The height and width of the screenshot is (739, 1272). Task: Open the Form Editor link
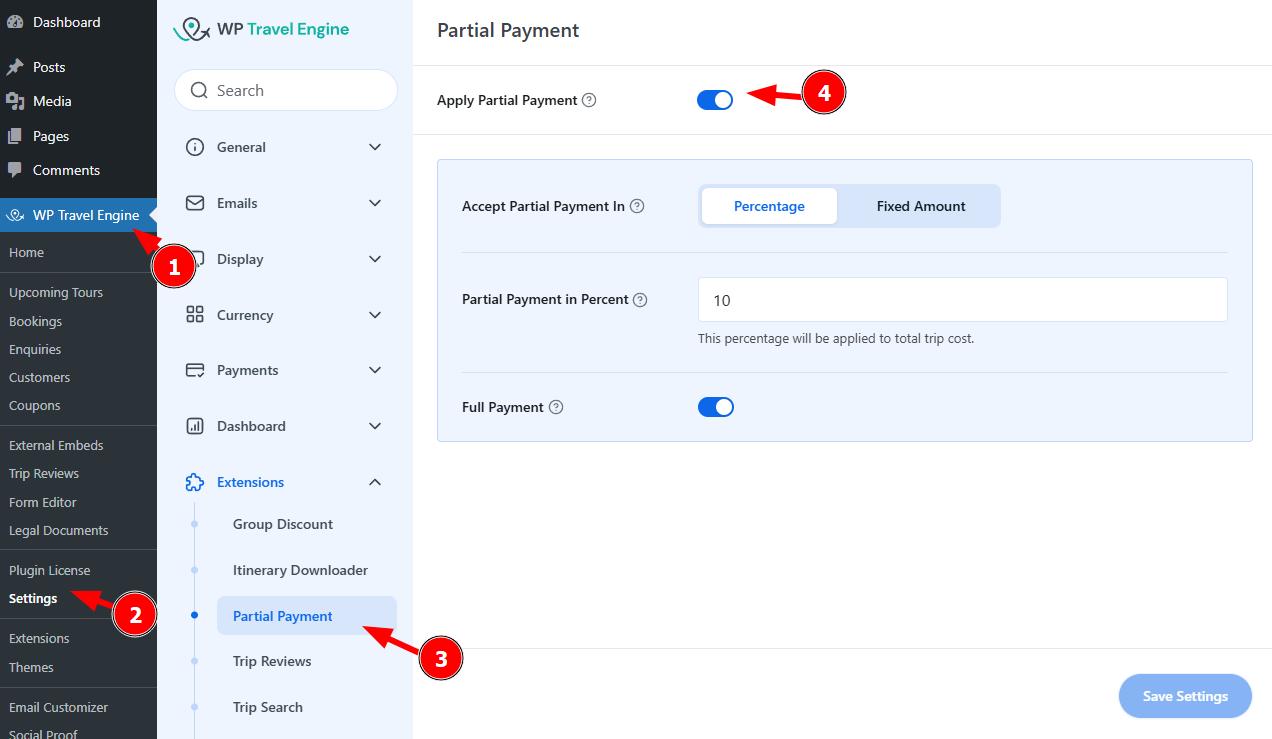43,502
